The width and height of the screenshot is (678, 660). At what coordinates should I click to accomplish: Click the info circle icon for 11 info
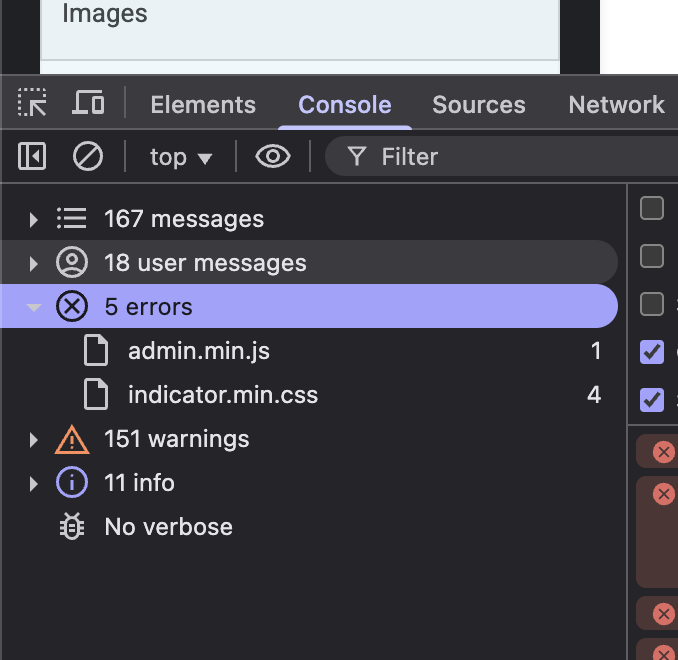[72, 482]
